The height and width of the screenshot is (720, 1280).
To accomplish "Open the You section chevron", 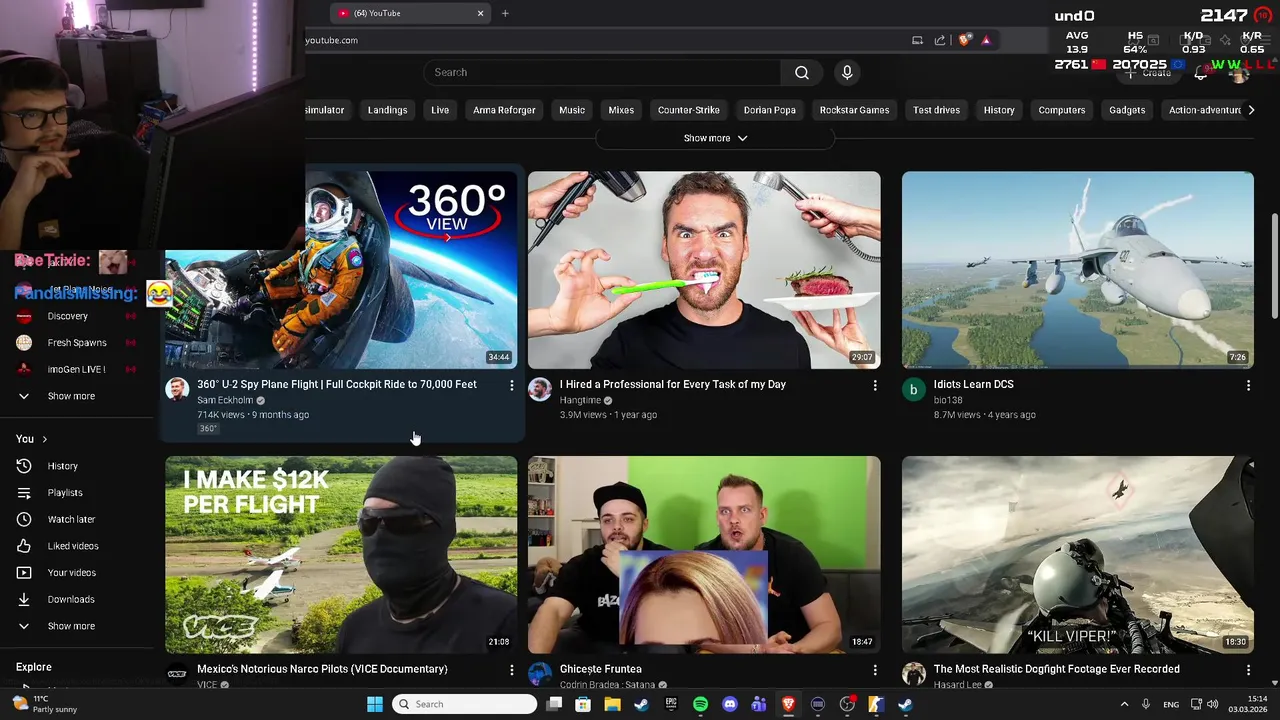I will (x=44, y=439).
